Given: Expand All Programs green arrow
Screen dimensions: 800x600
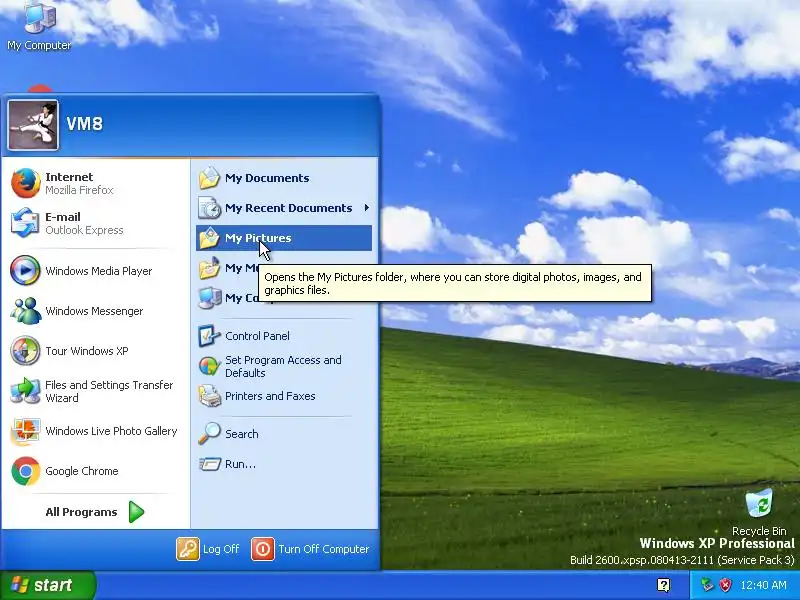Looking at the screenshot, I should [x=136, y=512].
